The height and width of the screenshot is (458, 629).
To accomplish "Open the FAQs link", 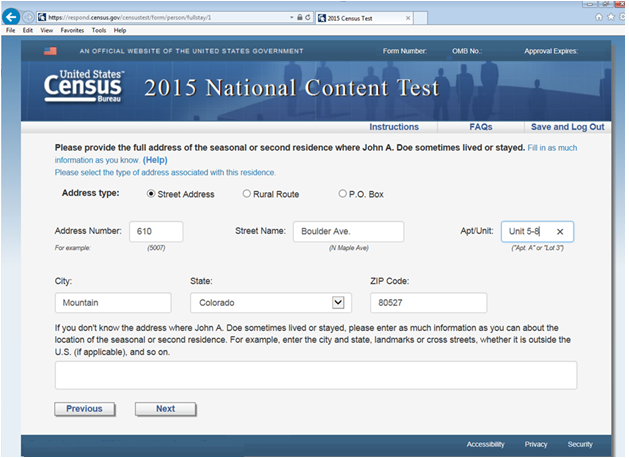I will (481, 127).
